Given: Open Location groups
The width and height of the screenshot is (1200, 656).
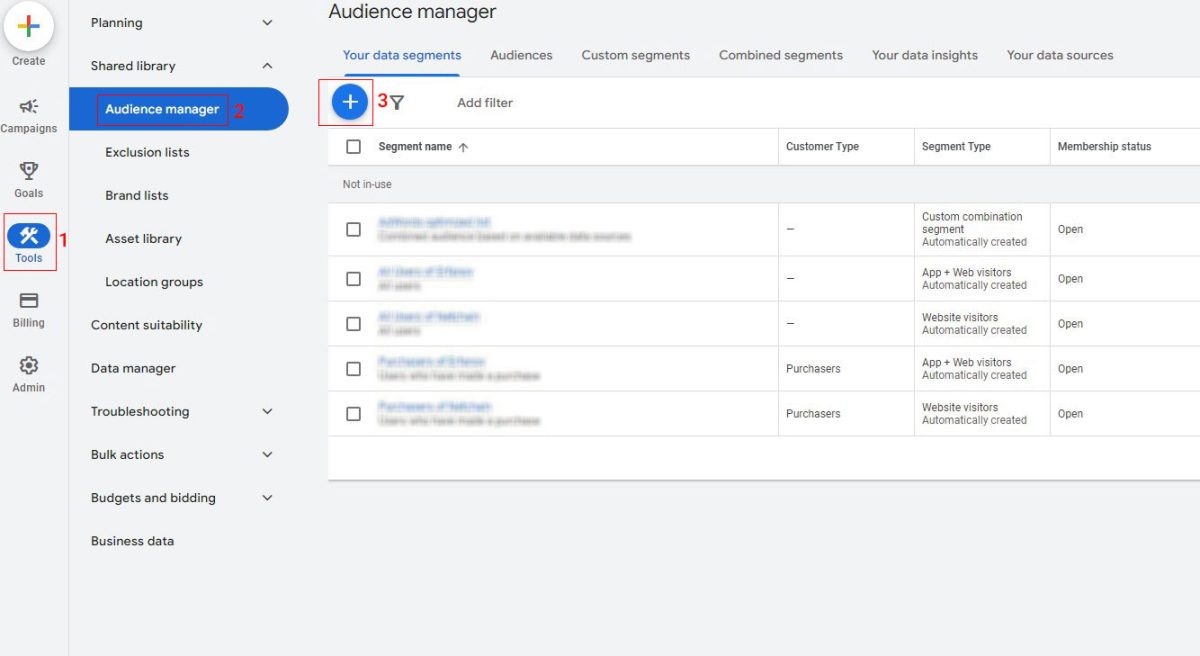Looking at the screenshot, I should coord(154,282).
